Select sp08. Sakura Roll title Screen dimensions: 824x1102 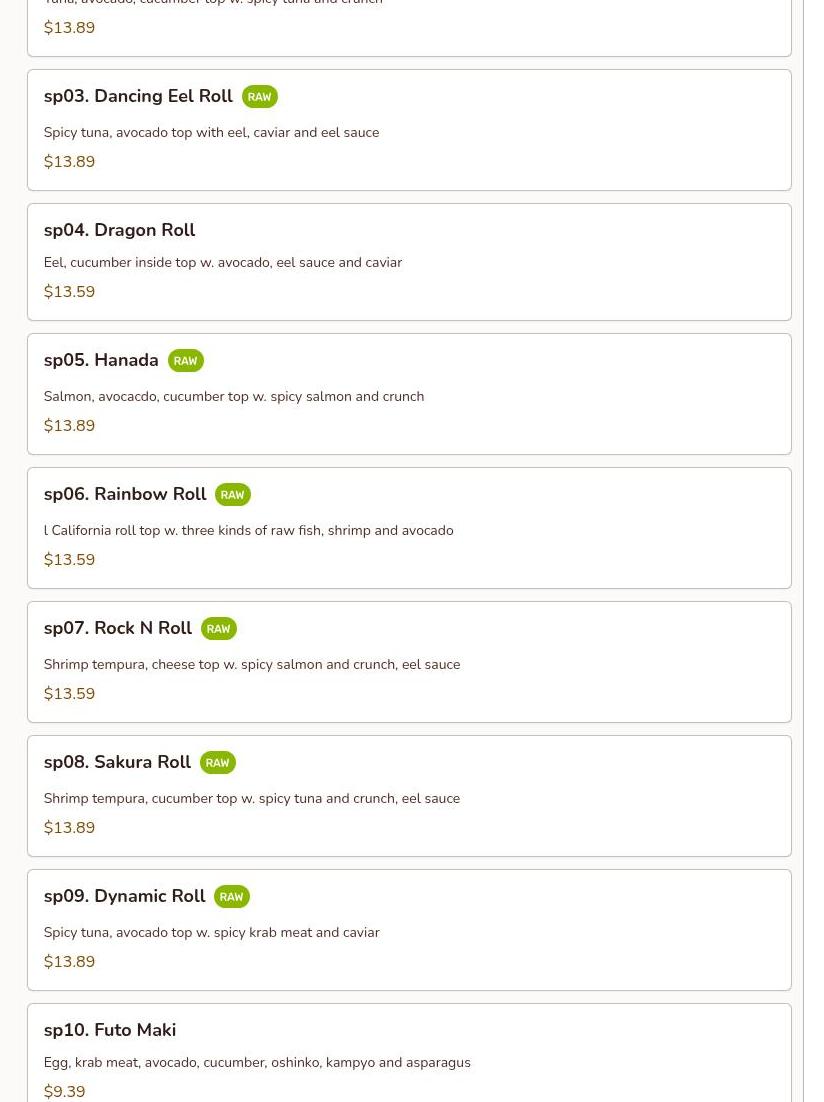coord(117,762)
